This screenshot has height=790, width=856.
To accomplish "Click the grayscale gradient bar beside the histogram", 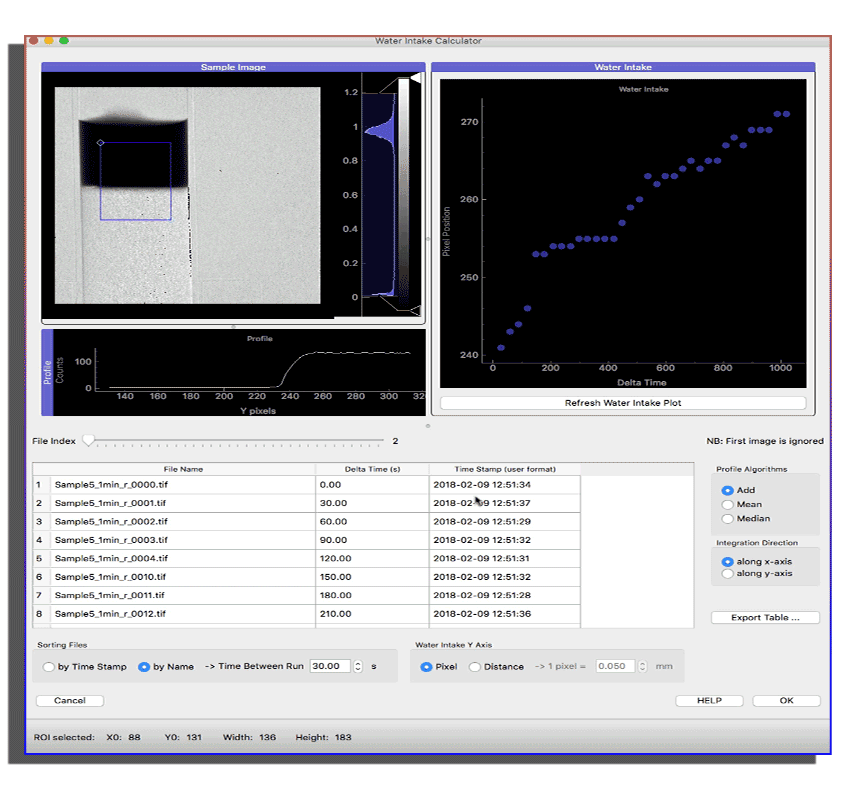I will pyautogui.click(x=403, y=190).
